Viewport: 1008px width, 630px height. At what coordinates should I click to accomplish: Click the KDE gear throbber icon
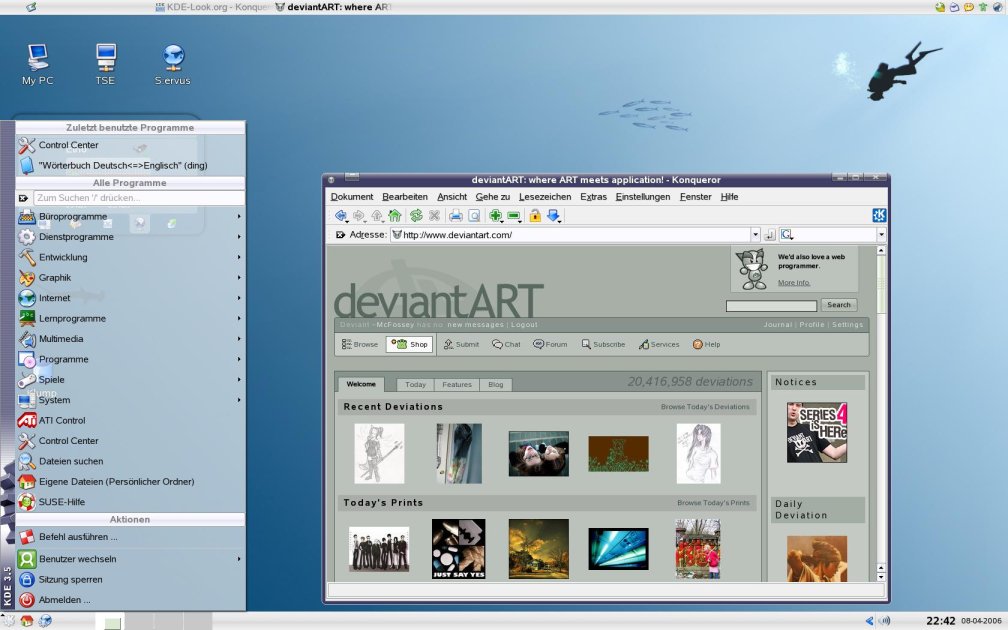click(x=879, y=215)
